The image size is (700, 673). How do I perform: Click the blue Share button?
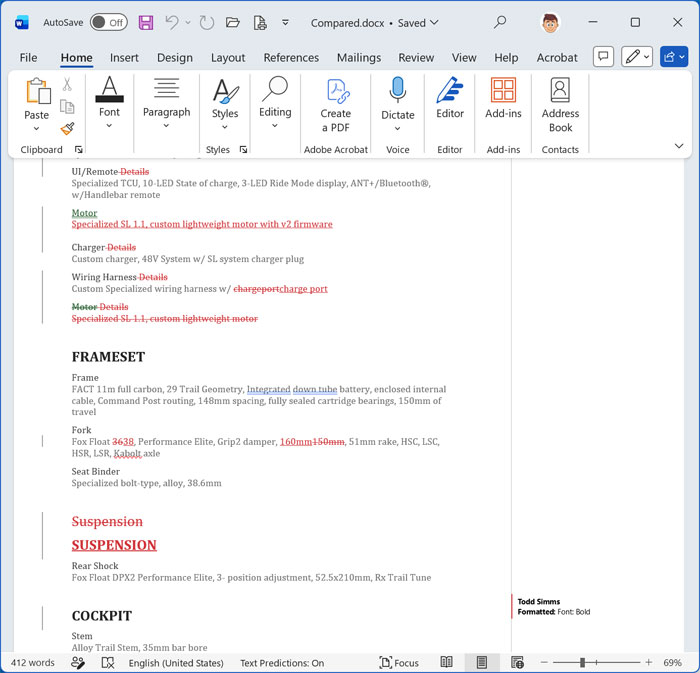pyautogui.click(x=674, y=57)
